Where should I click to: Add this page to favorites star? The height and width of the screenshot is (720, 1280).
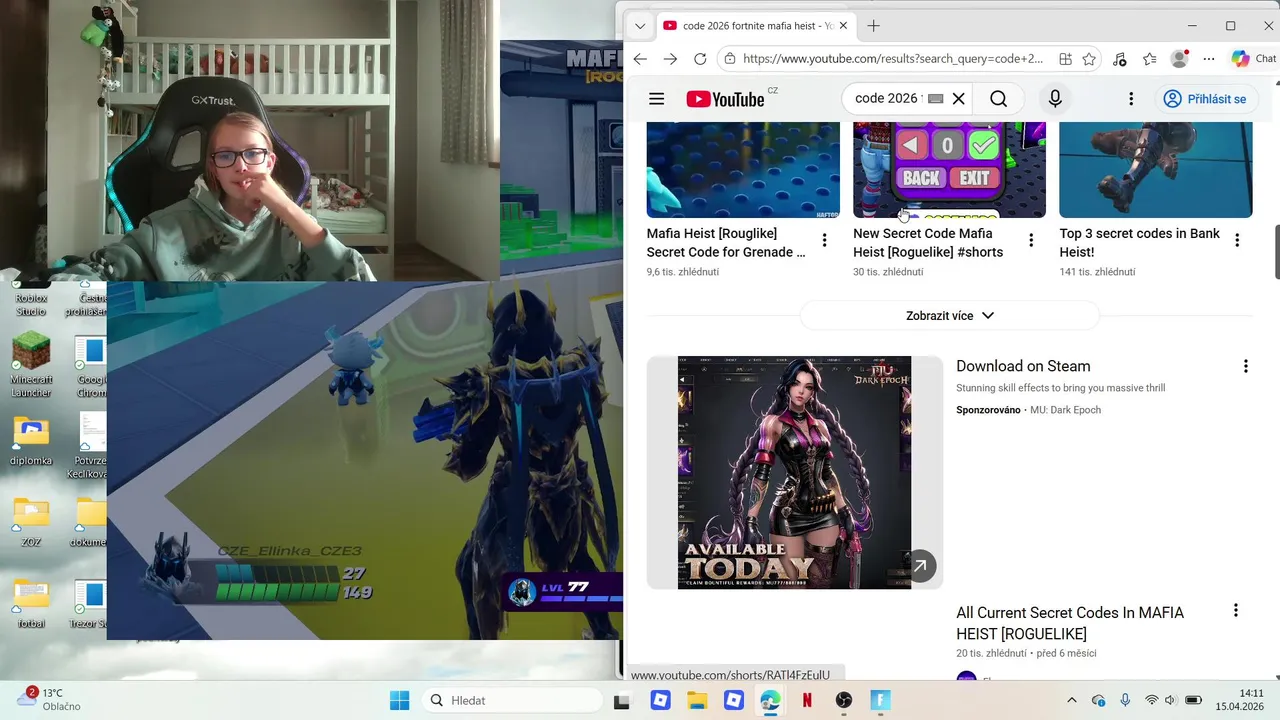click(x=1089, y=59)
